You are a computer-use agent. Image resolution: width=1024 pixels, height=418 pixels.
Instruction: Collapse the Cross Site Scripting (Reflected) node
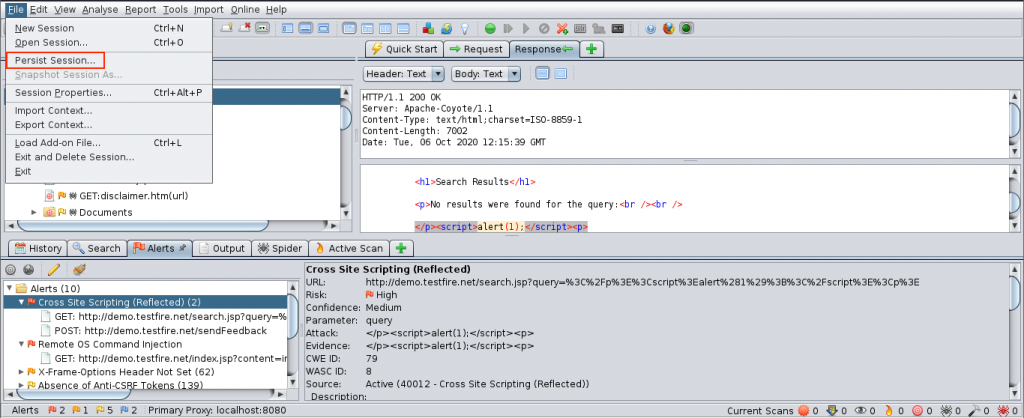click(x=21, y=302)
